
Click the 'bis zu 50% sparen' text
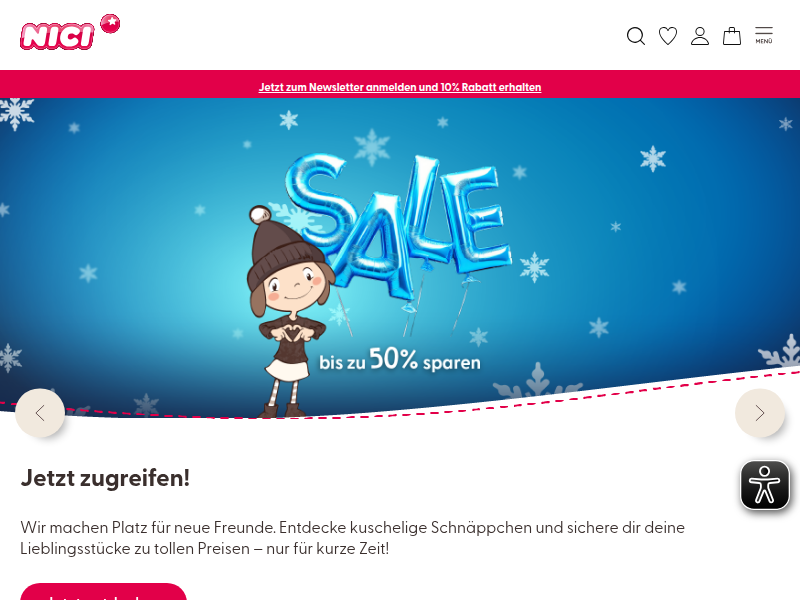point(399,359)
